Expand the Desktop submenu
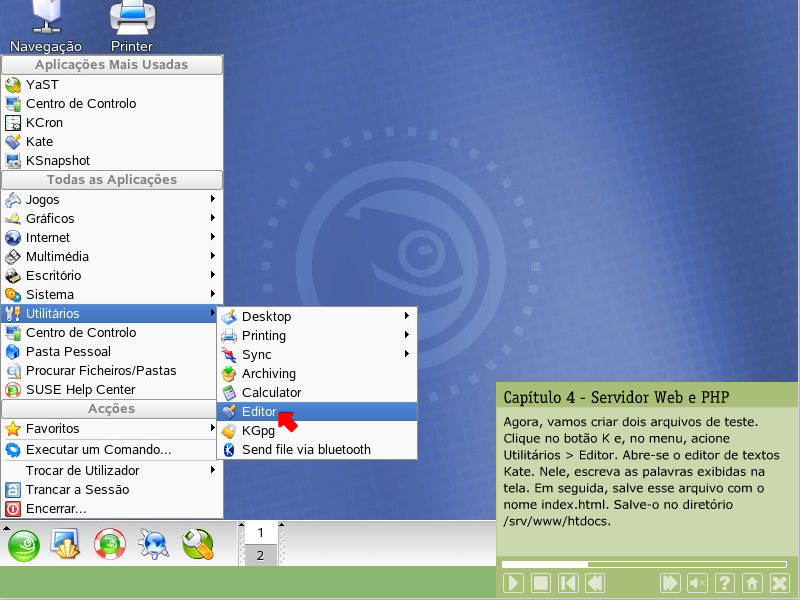Screen dimensions: 800x600 (316, 316)
